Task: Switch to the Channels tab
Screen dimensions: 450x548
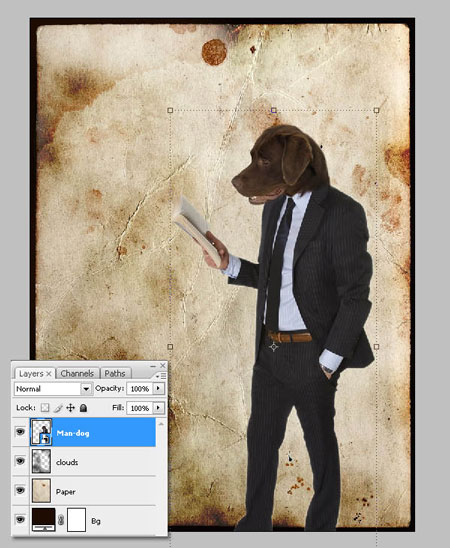Action: (77, 374)
